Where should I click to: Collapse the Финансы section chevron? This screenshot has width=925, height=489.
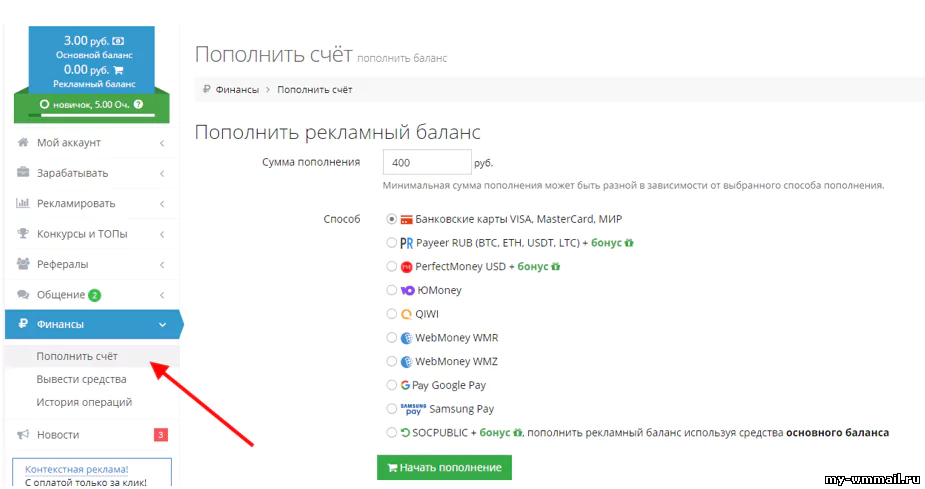(x=162, y=324)
